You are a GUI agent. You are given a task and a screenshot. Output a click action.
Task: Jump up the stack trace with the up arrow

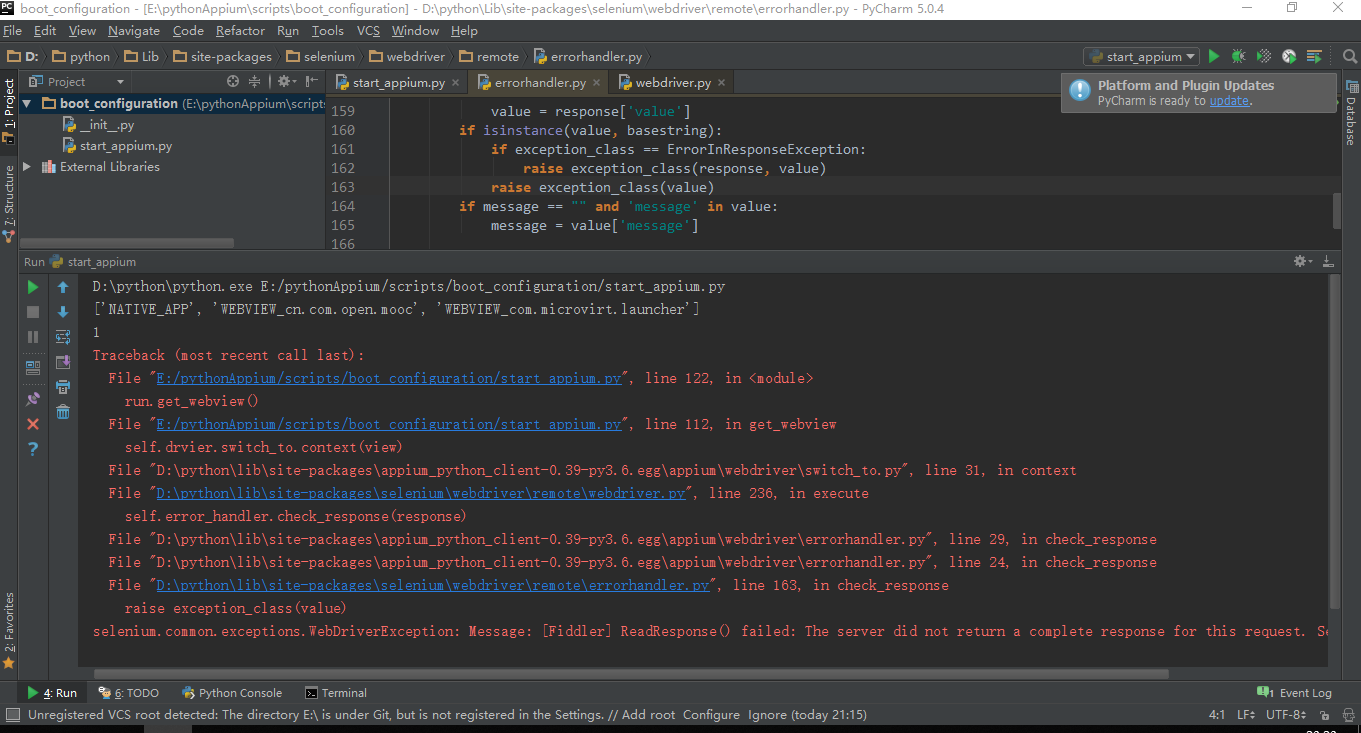tap(63, 287)
